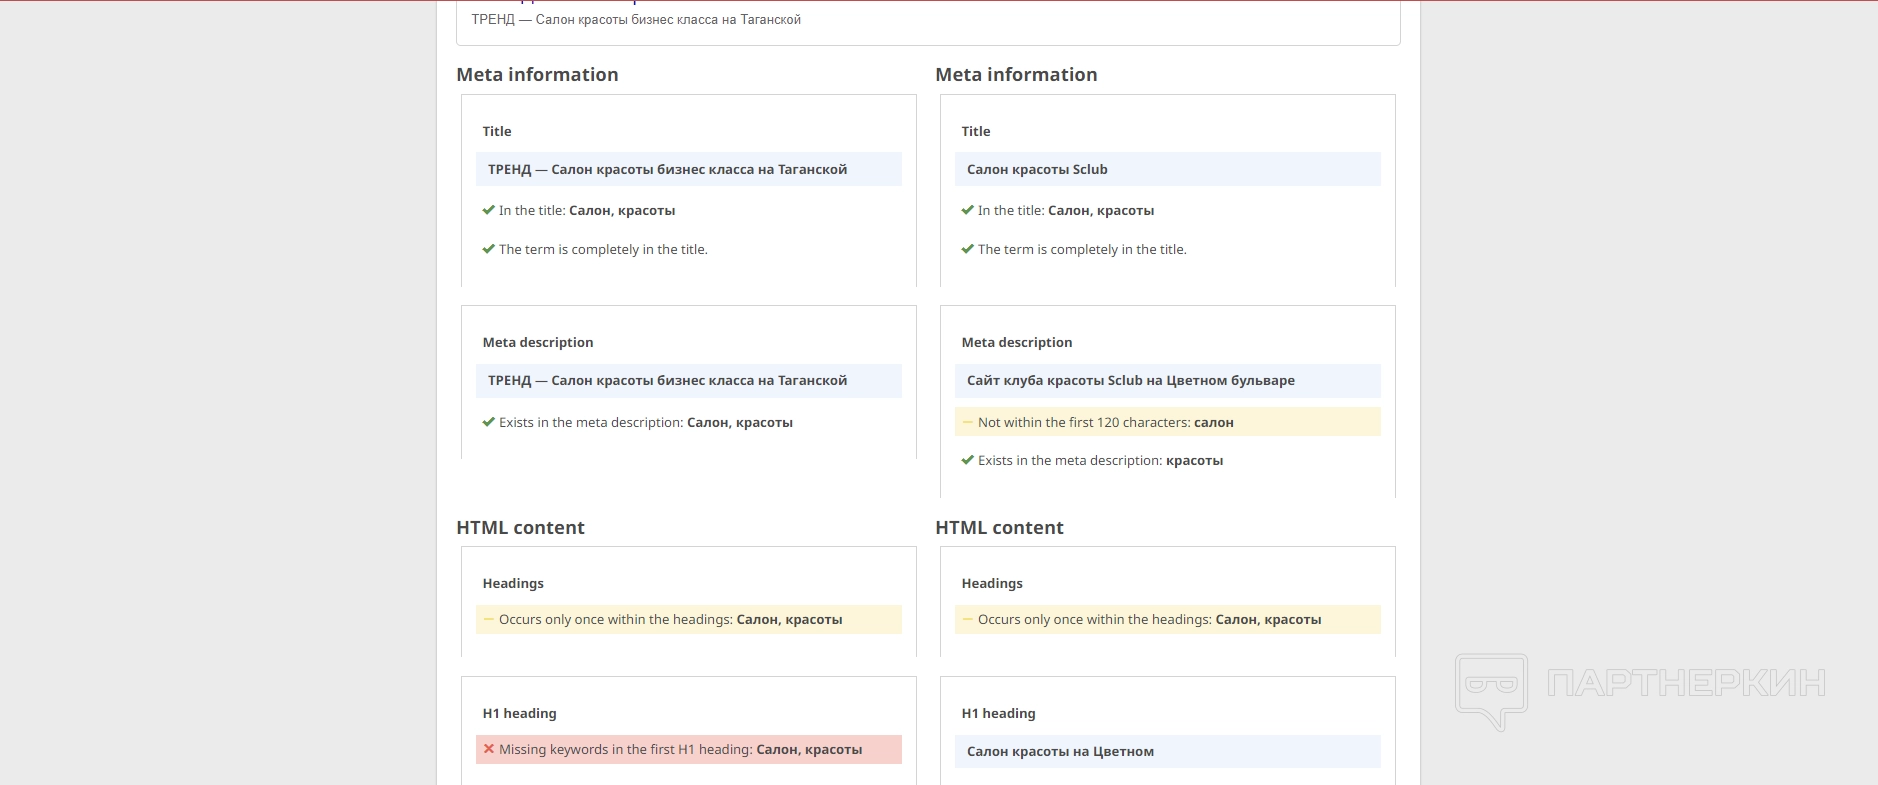
Task: Click left checkmark for 'The term is completely in the title'
Action: 489,249
